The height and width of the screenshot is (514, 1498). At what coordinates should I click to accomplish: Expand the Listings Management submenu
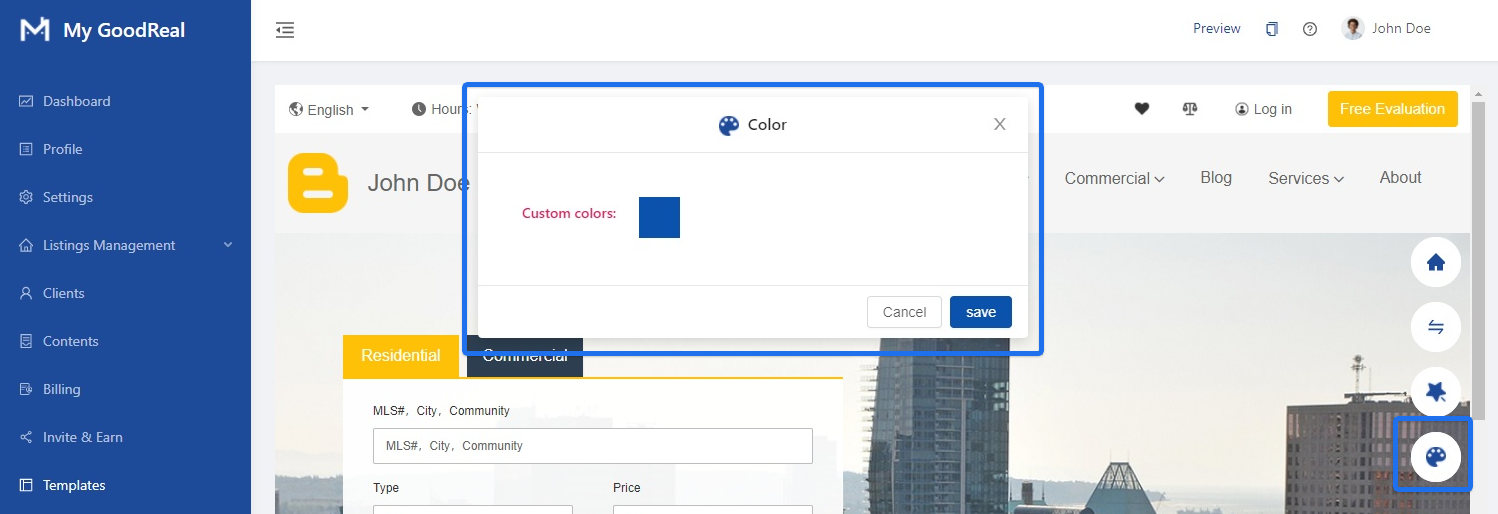click(x=125, y=245)
